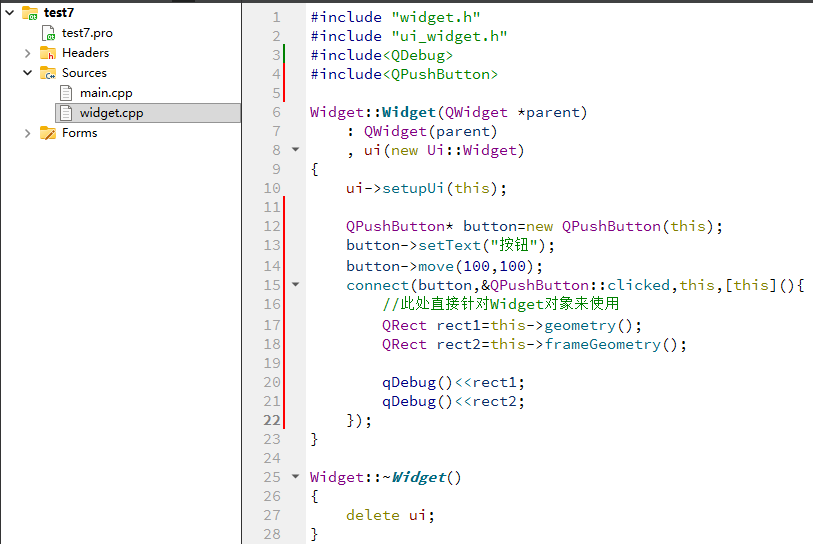
Task: Click rect2 on line 21
Action: [494, 402]
